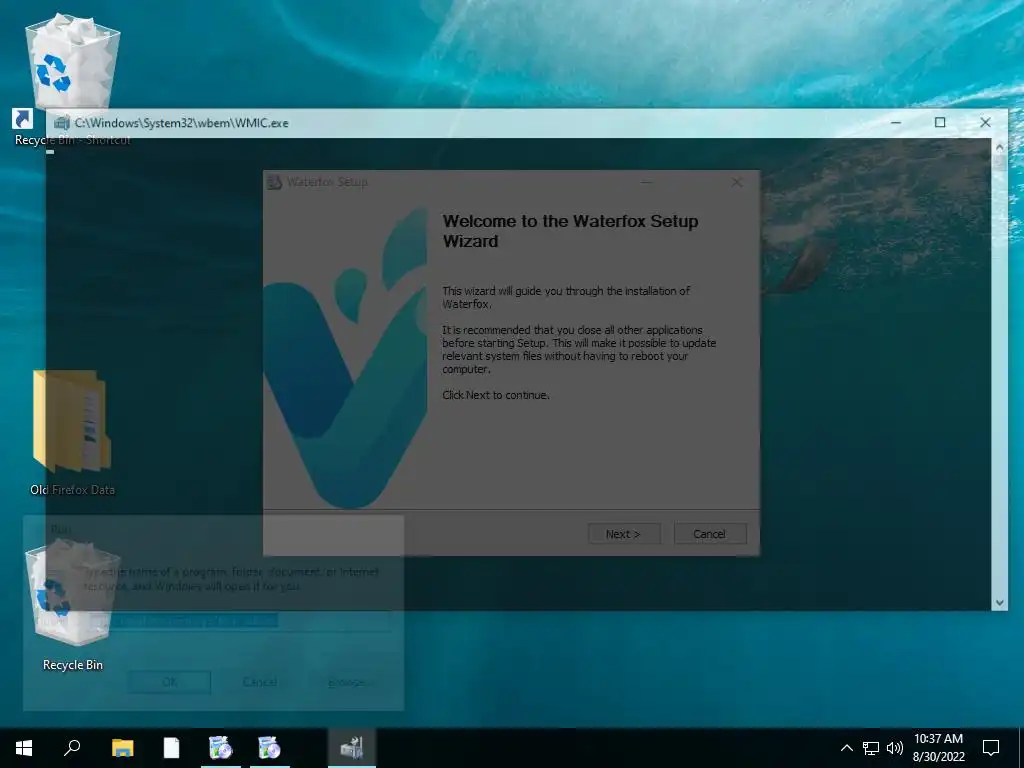Open the network status tray icon
The height and width of the screenshot is (768, 1024).
pos(871,748)
